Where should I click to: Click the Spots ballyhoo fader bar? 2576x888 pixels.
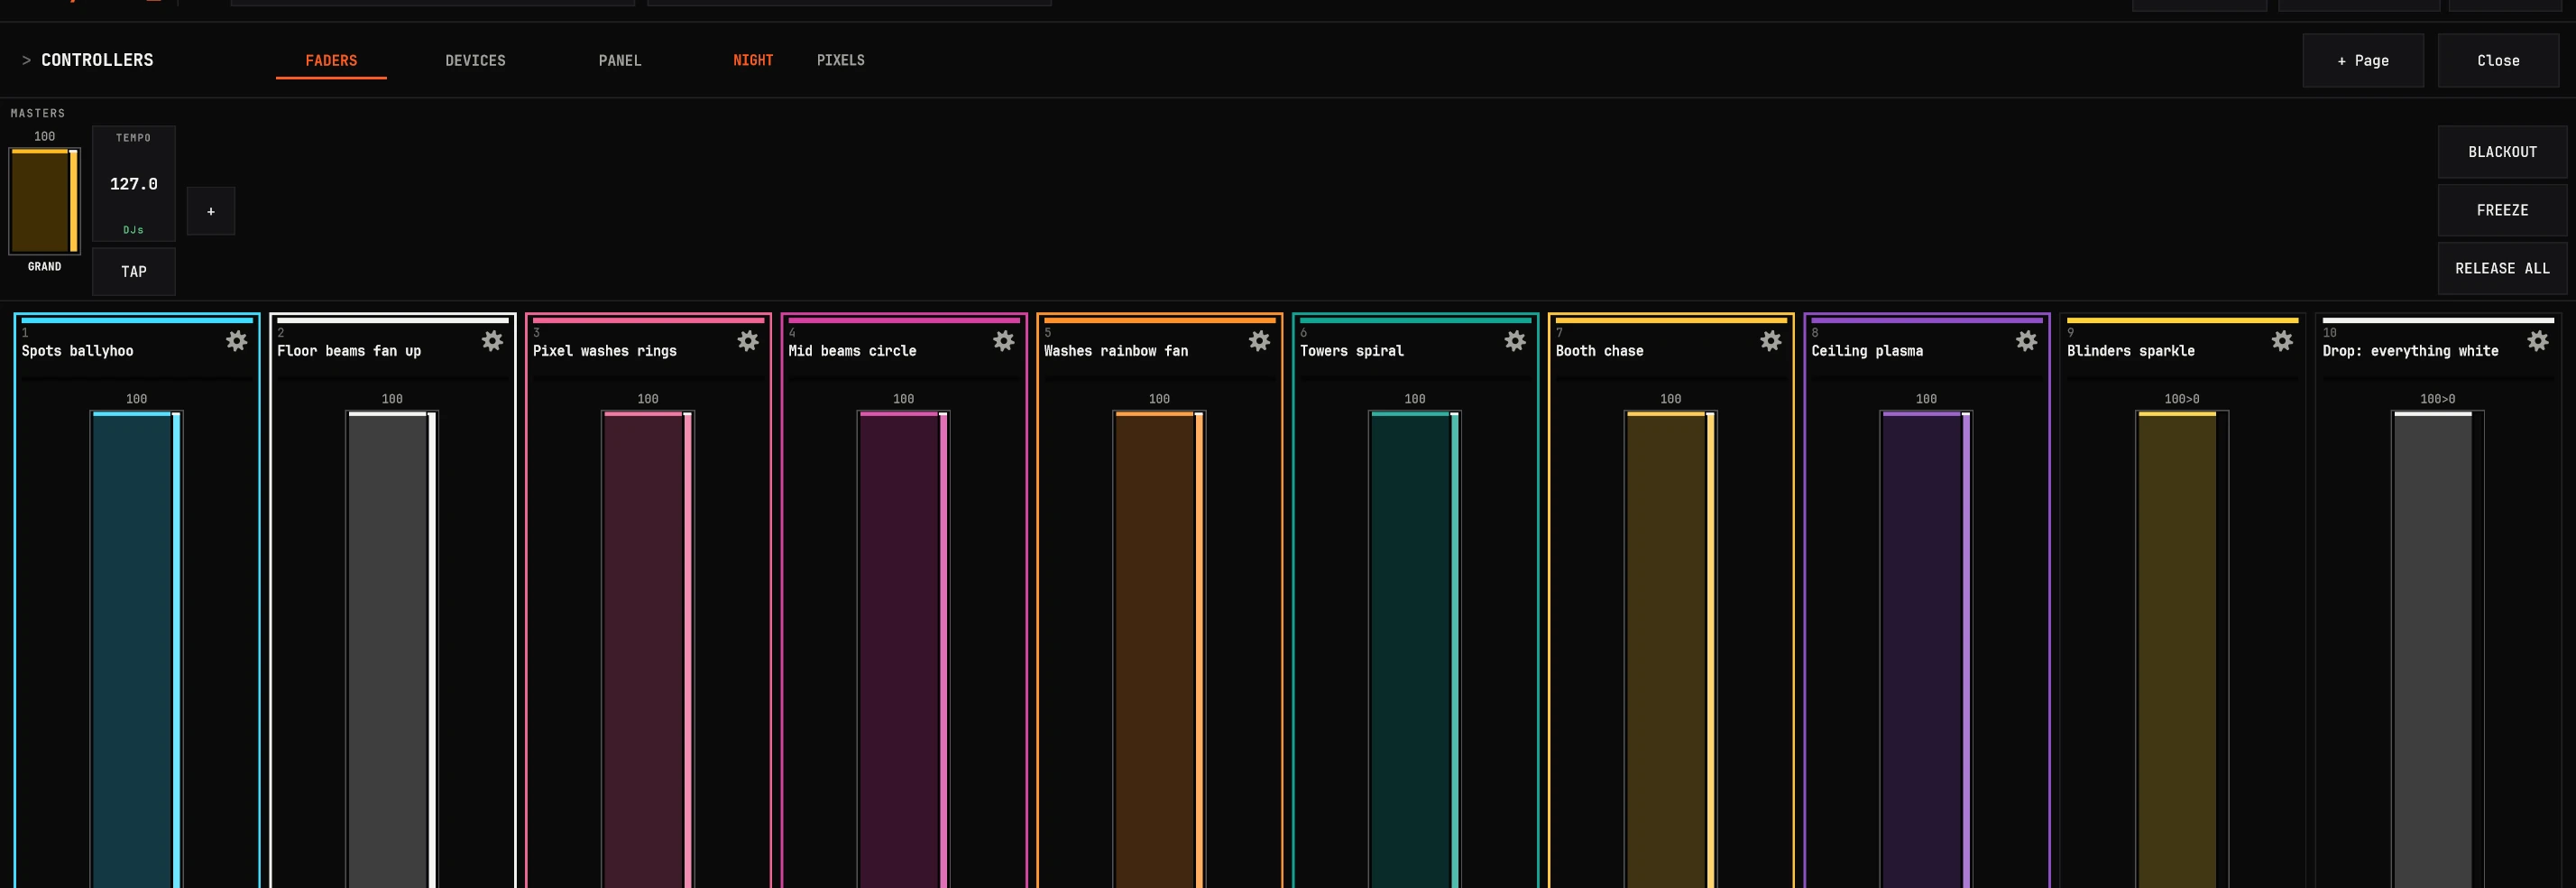pyautogui.click(x=136, y=650)
